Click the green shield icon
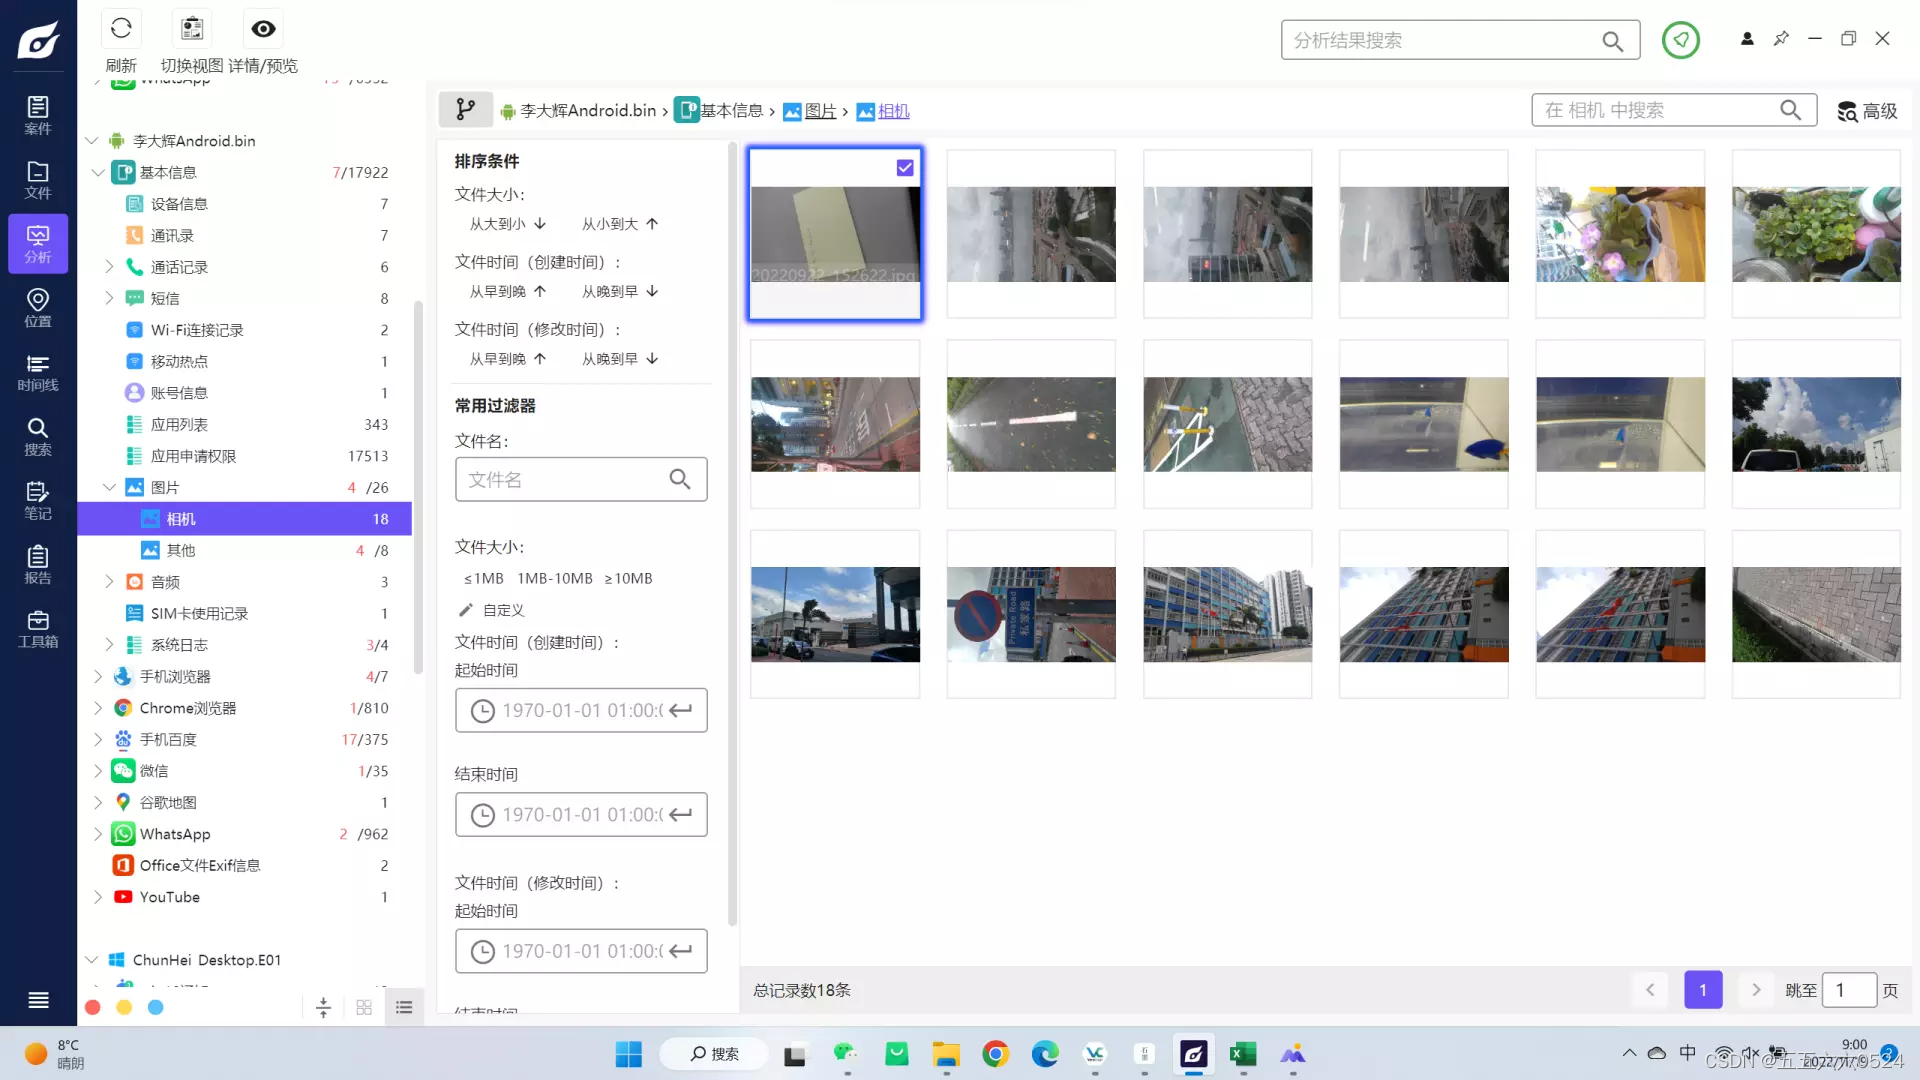 click(1680, 40)
